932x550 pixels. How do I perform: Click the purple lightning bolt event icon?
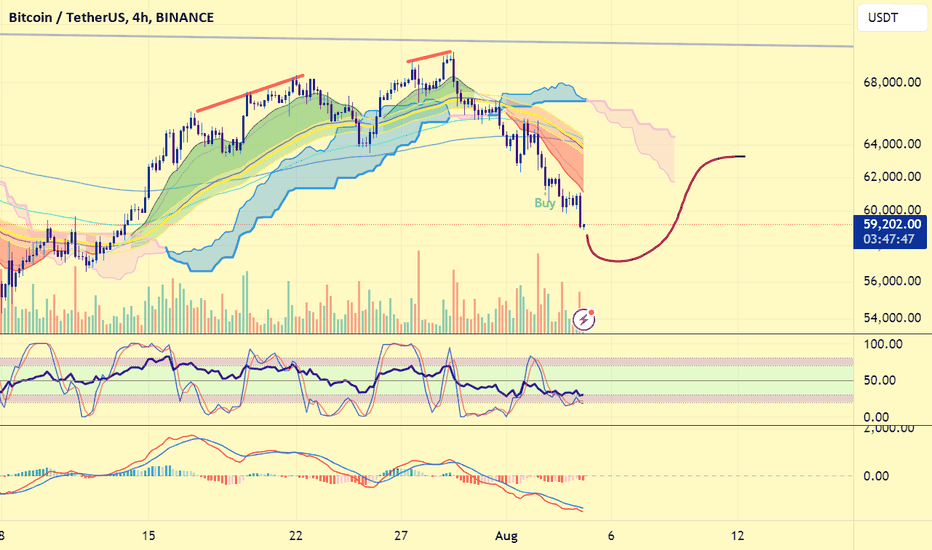tap(584, 319)
